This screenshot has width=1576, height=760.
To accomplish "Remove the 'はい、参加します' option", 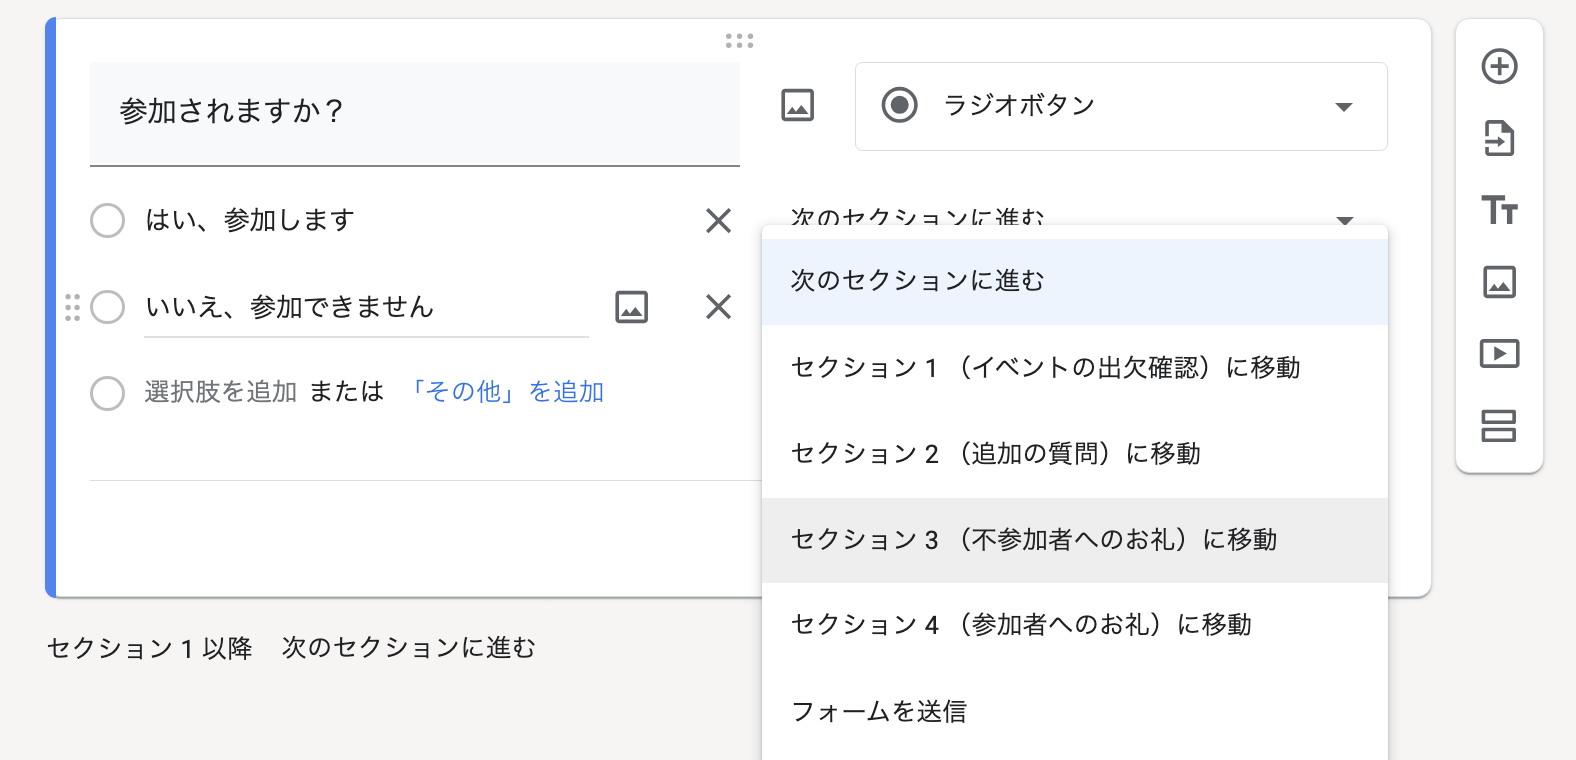I will (x=718, y=220).
